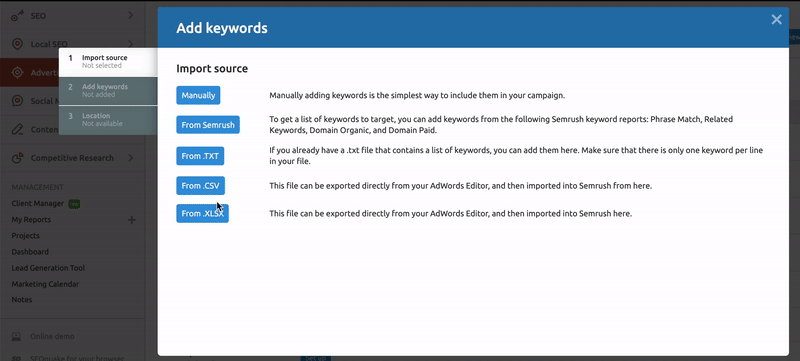Select From .TXT import option
800x361 pixels.
click(200, 156)
